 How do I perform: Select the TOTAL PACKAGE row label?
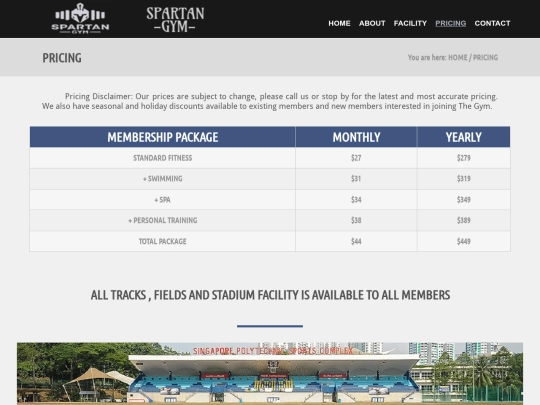point(163,241)
